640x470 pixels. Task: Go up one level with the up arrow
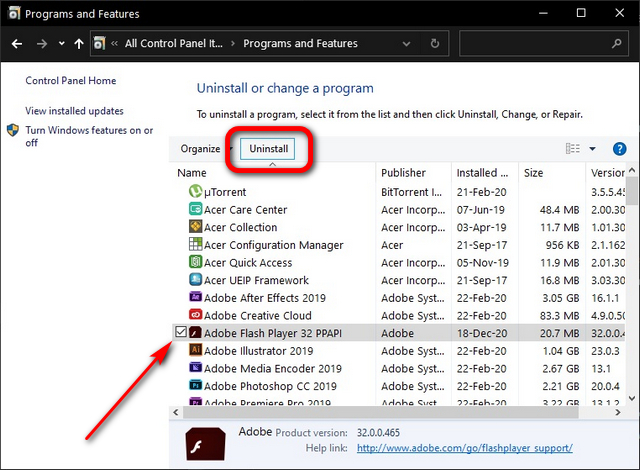point(79,44)
